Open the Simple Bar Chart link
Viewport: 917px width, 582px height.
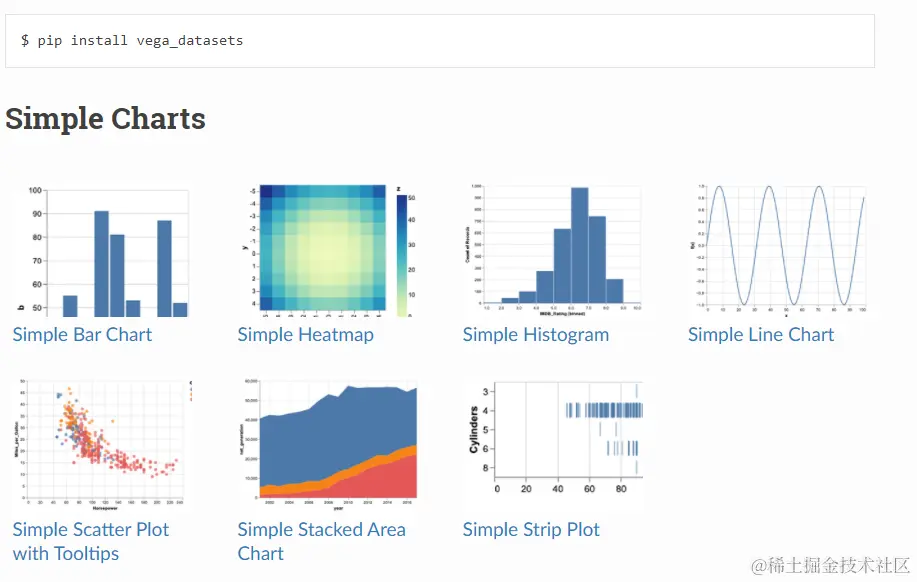coord(82,335)
